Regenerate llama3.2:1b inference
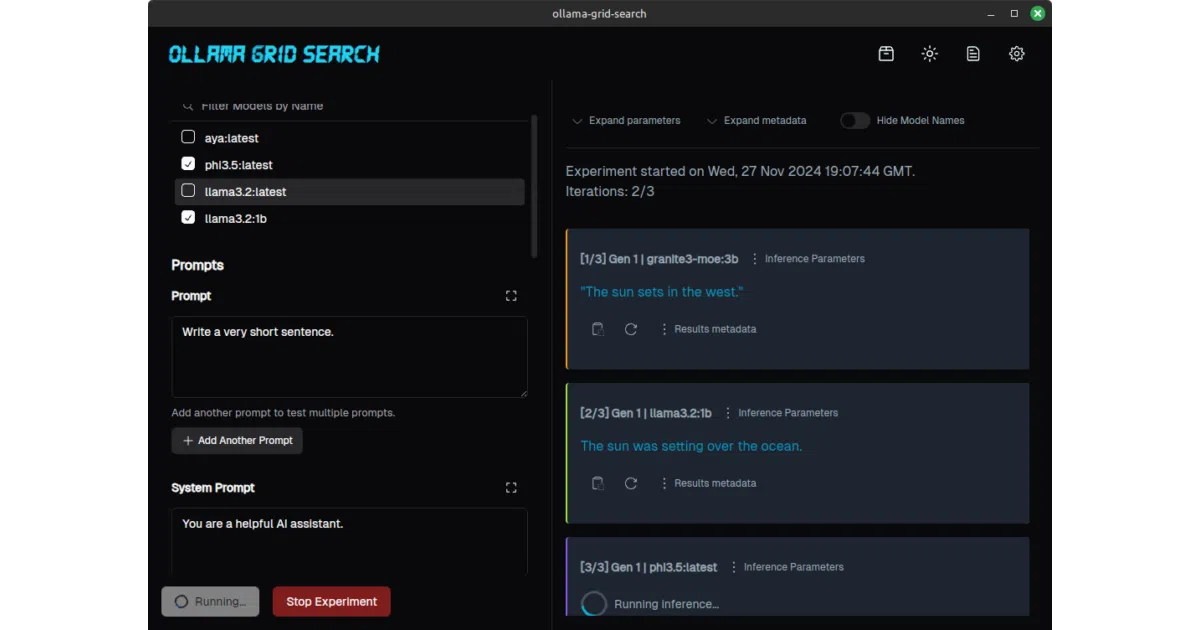Screen dimensions: 1200x630 pos(631,483)
